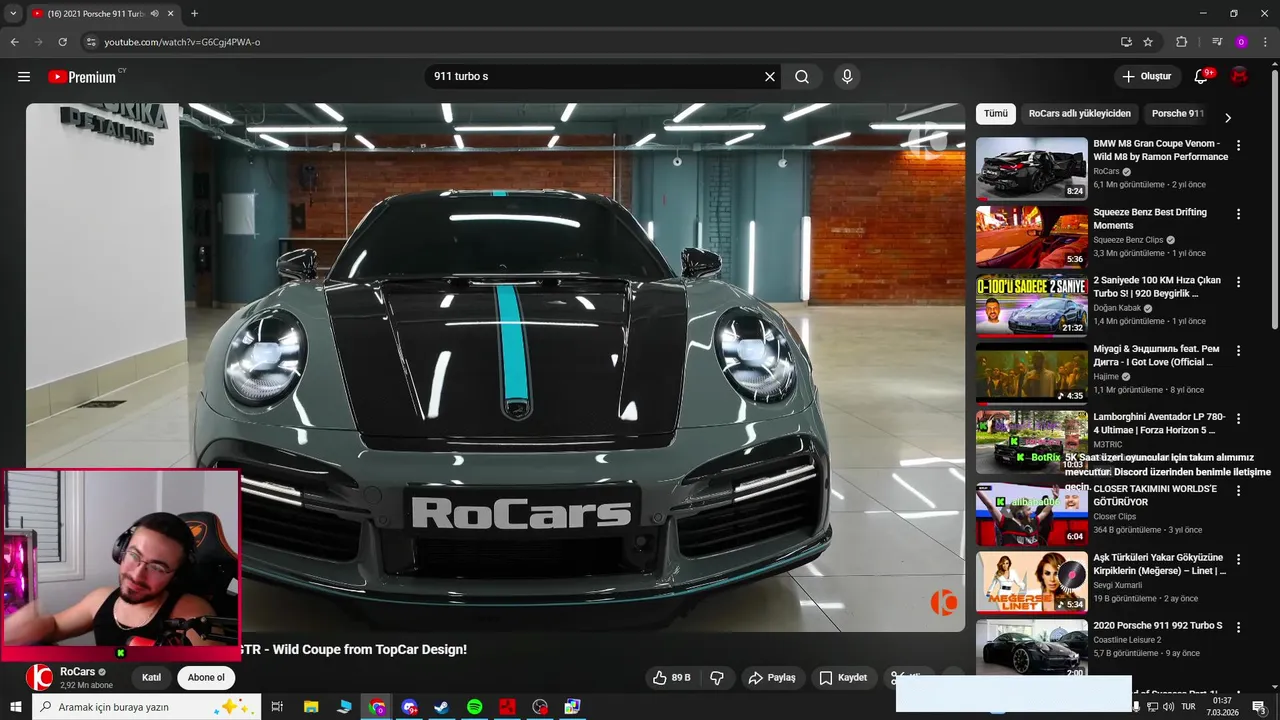Viewport: 1280px width, 720px height.
Task: Save video with the Kaydet button
Action: (843, 678)
